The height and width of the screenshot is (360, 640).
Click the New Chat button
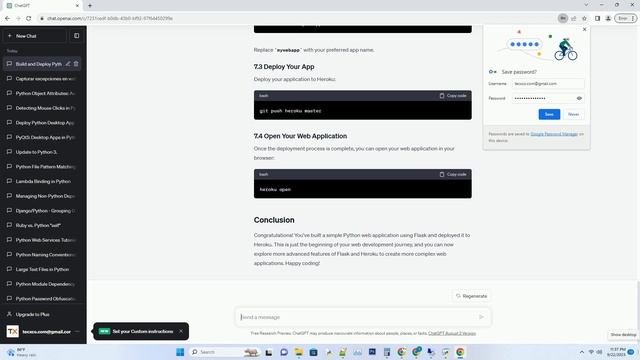pos(35,36)
